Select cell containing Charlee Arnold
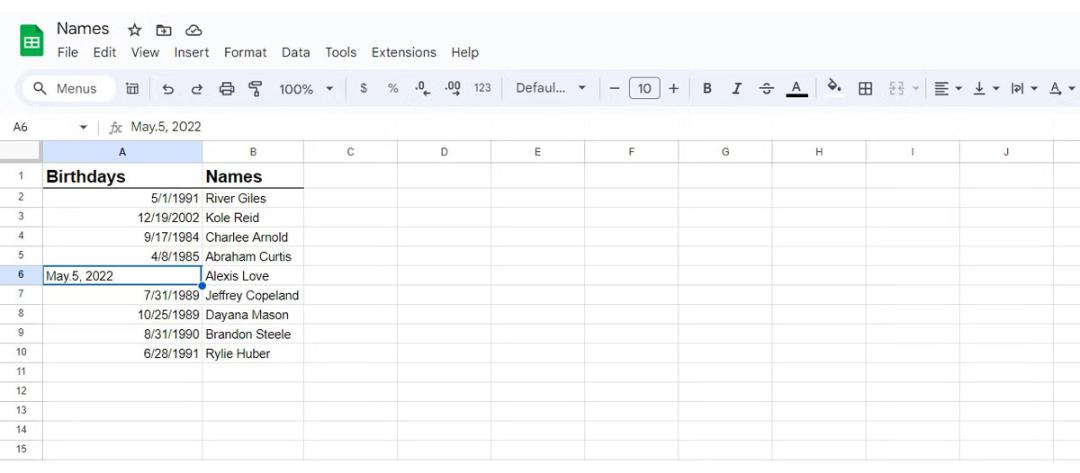Screen dimensions: 1080x473 pos(253,237)
